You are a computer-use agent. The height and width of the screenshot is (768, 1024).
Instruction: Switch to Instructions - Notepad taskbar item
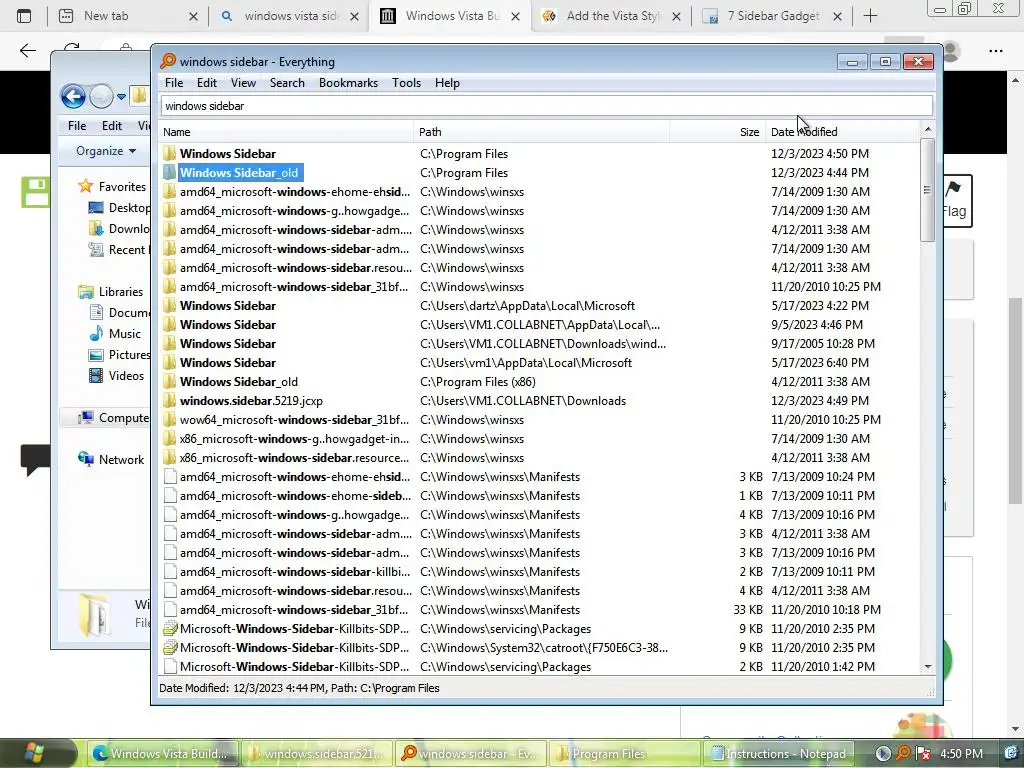[778, 754]
